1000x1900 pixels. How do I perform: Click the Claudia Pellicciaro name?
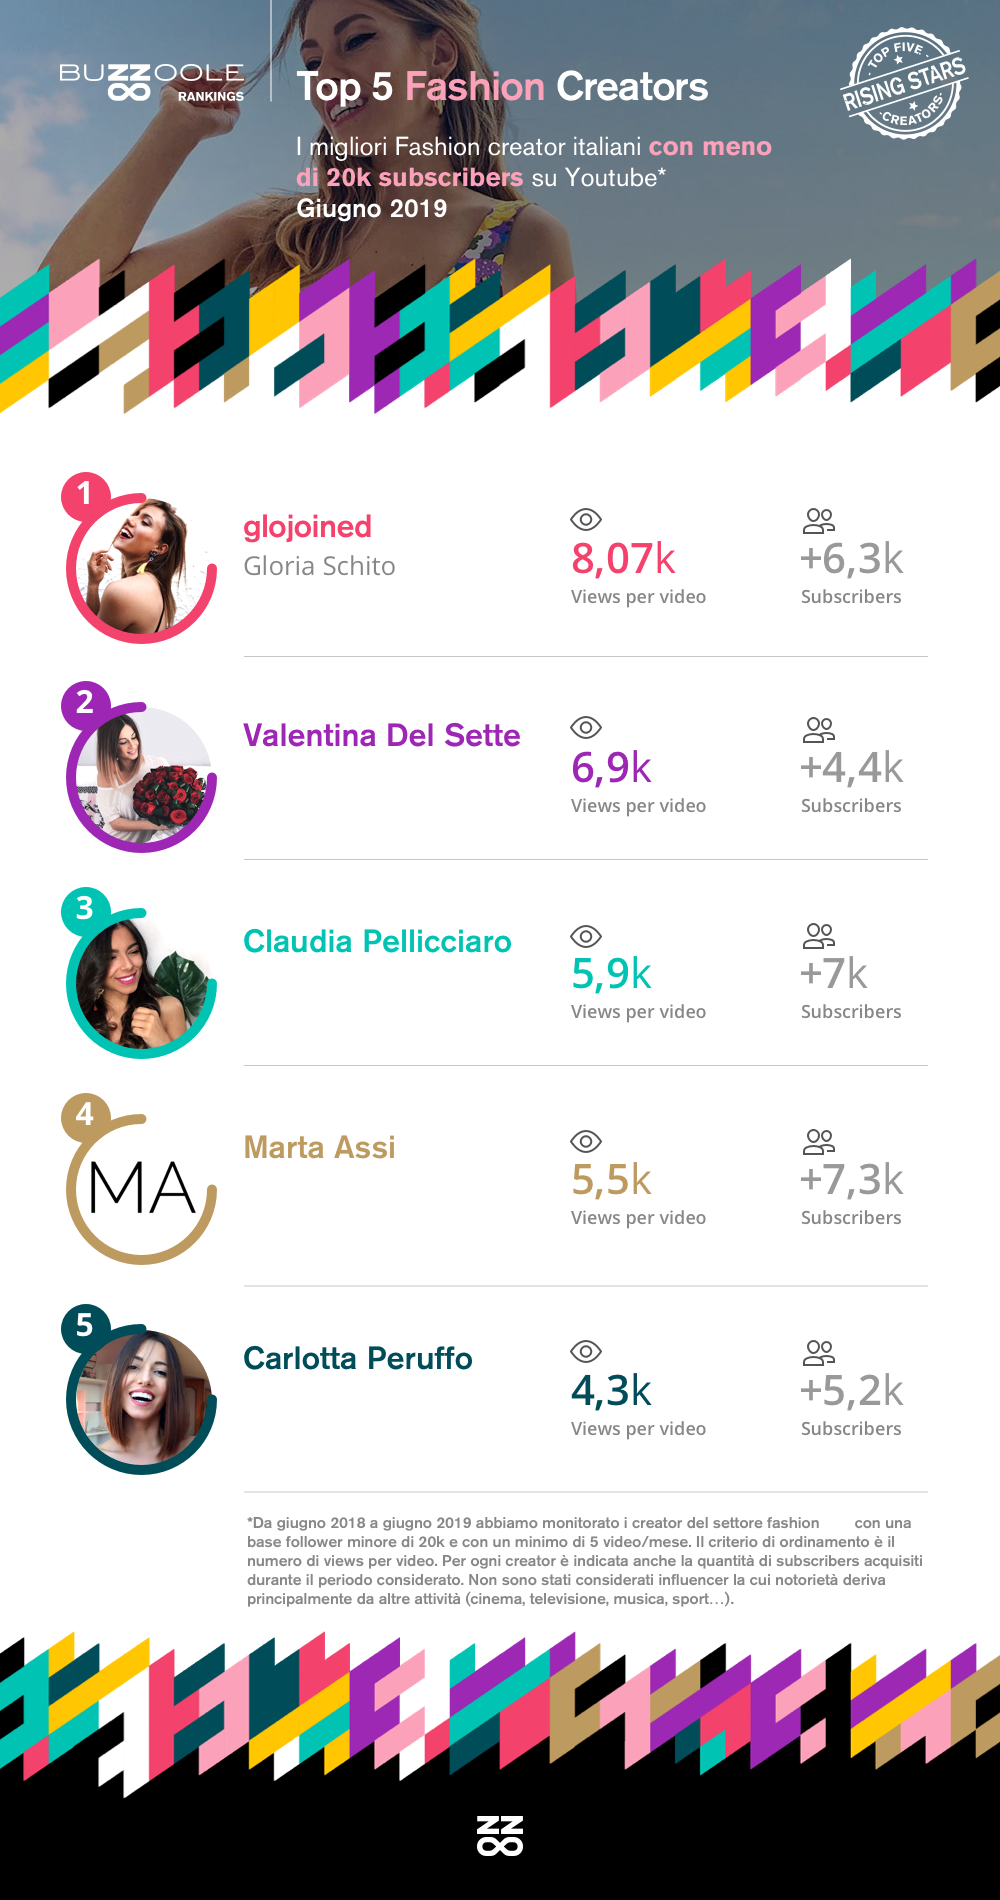point(377,941)
